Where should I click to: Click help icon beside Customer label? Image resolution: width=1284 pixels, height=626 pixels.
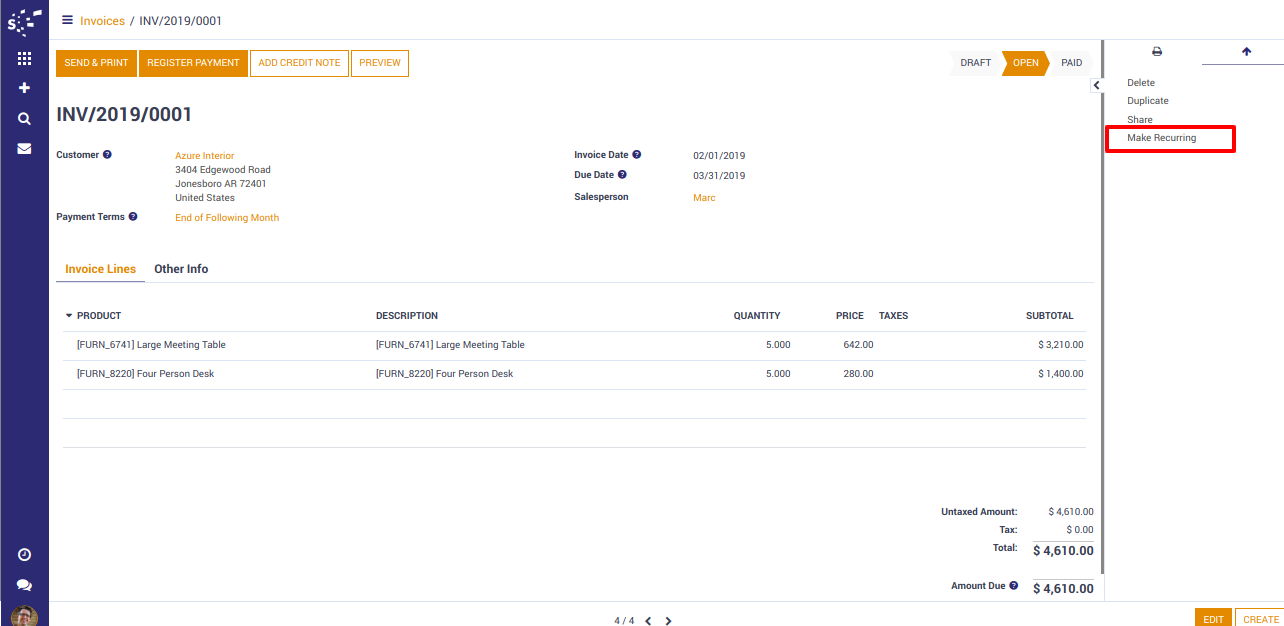tap(107, 155)
